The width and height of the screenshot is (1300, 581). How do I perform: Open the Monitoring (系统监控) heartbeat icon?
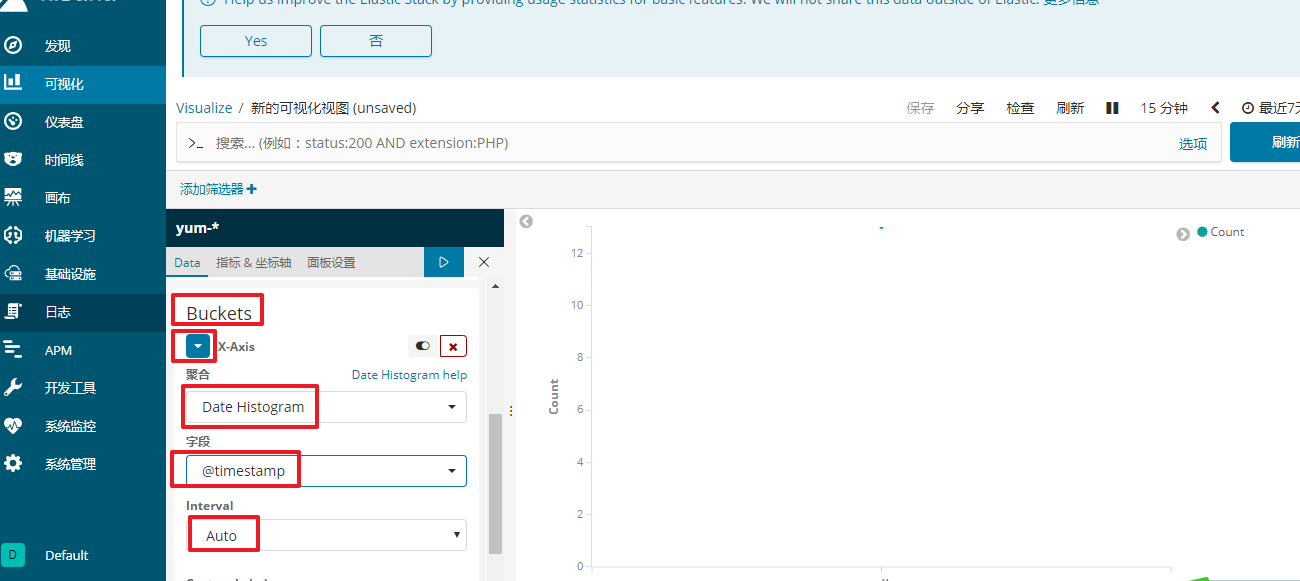click(13, 425)
